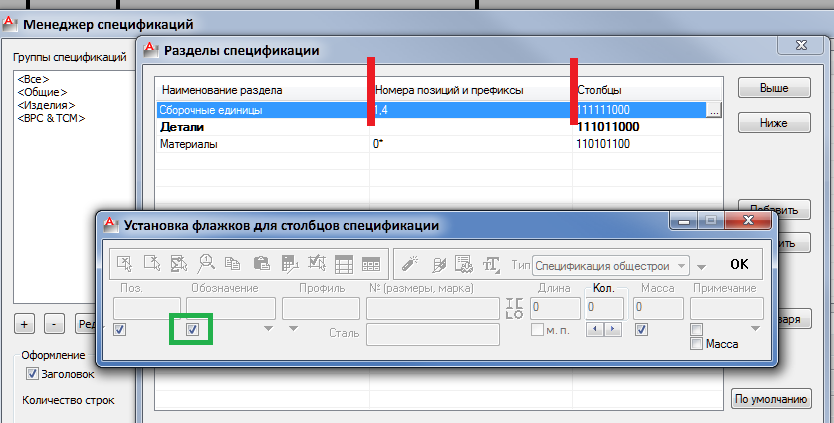Click the plus button under Группы спецификаций

coord(24,324)
